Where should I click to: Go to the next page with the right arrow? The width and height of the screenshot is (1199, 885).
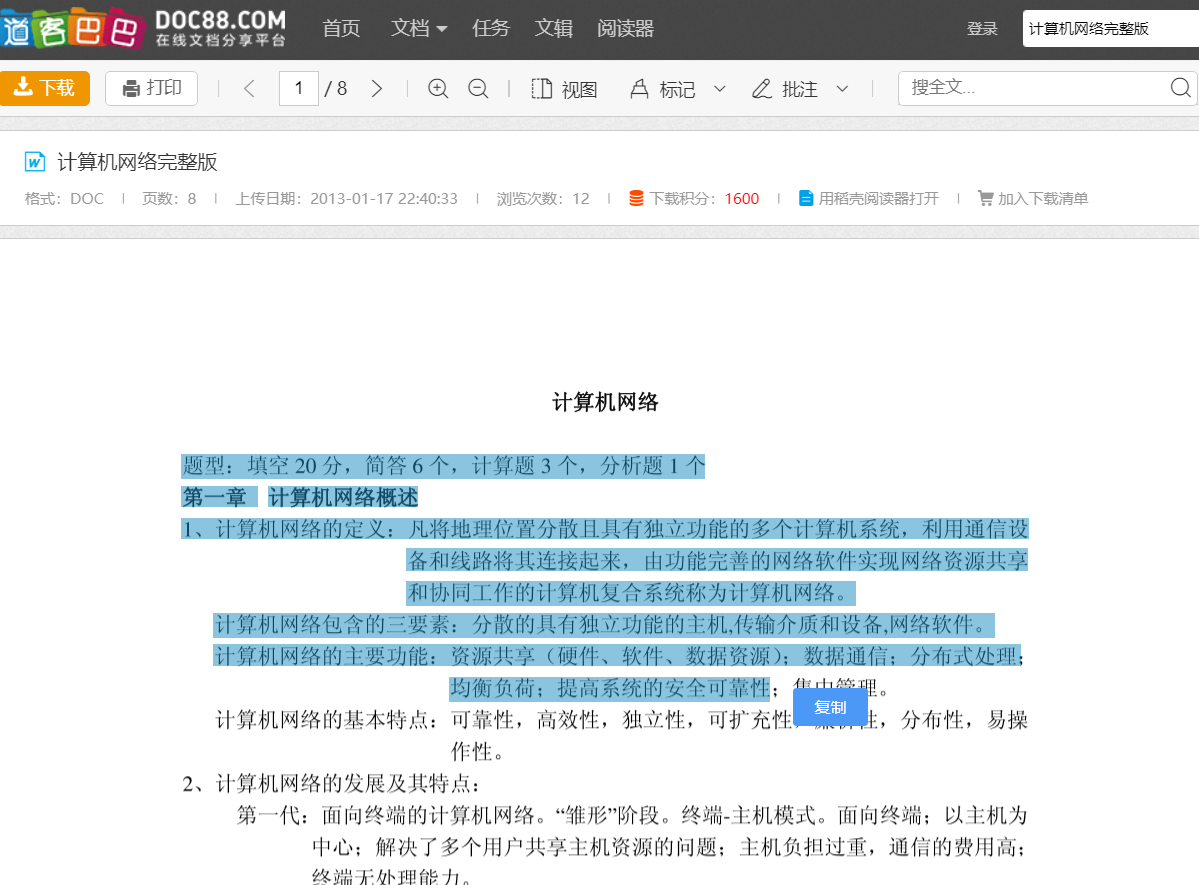(x=377, y=88)
